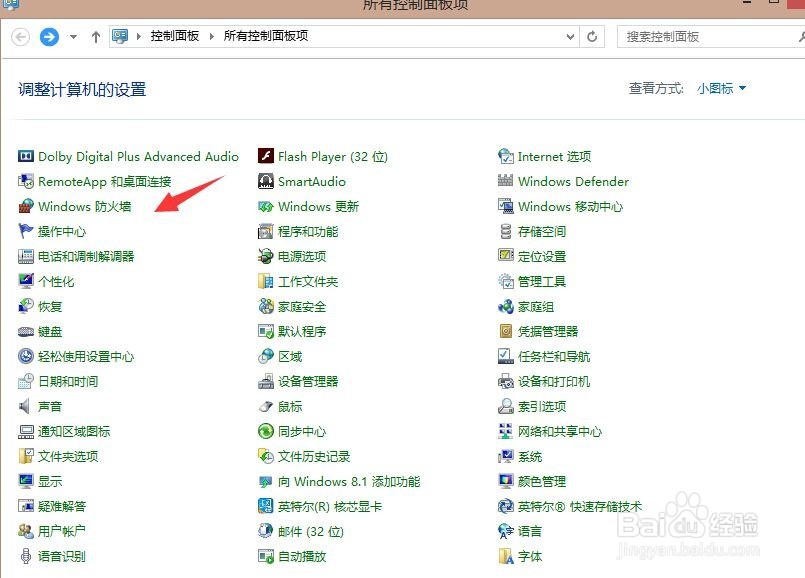
Task: Open the 疑难解答 link
Action: click(62, 507)
